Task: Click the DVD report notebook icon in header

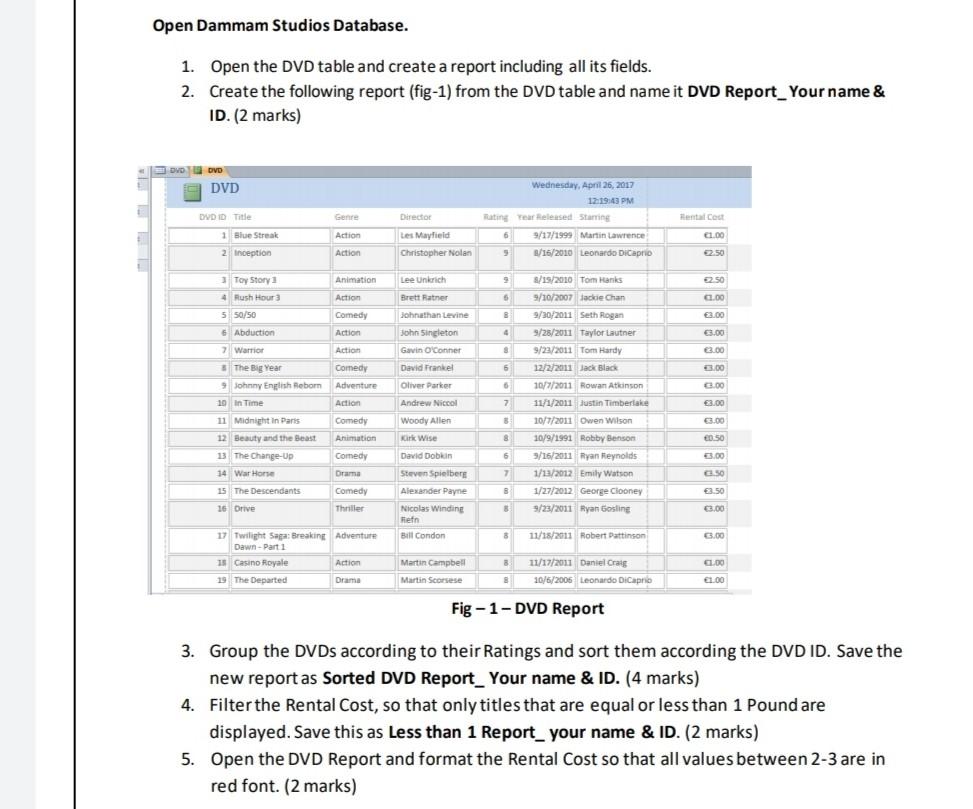Action: pos(193,190)
